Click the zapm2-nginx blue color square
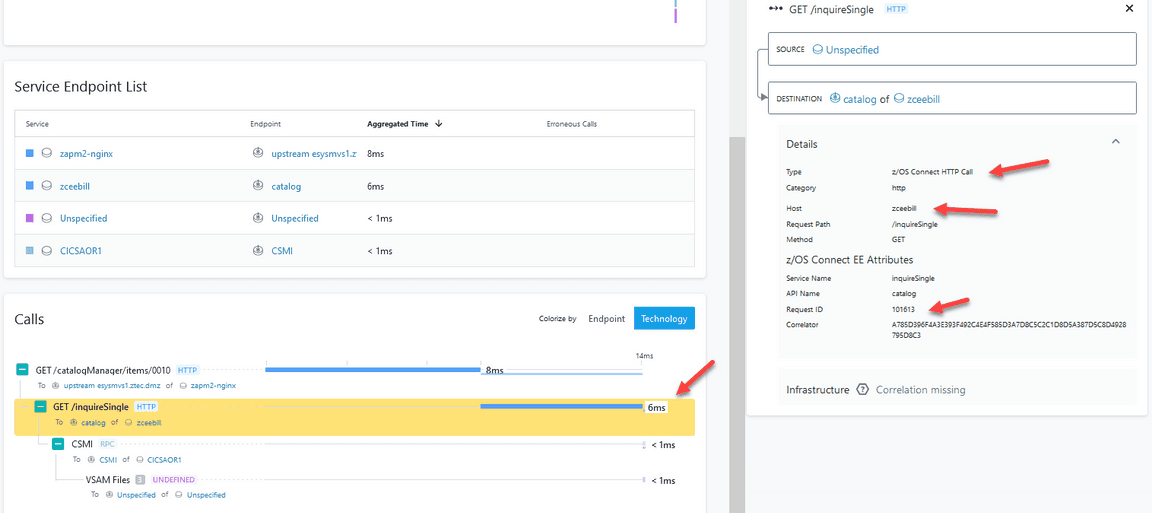1152x513 pixels. [x=29, y=154]
